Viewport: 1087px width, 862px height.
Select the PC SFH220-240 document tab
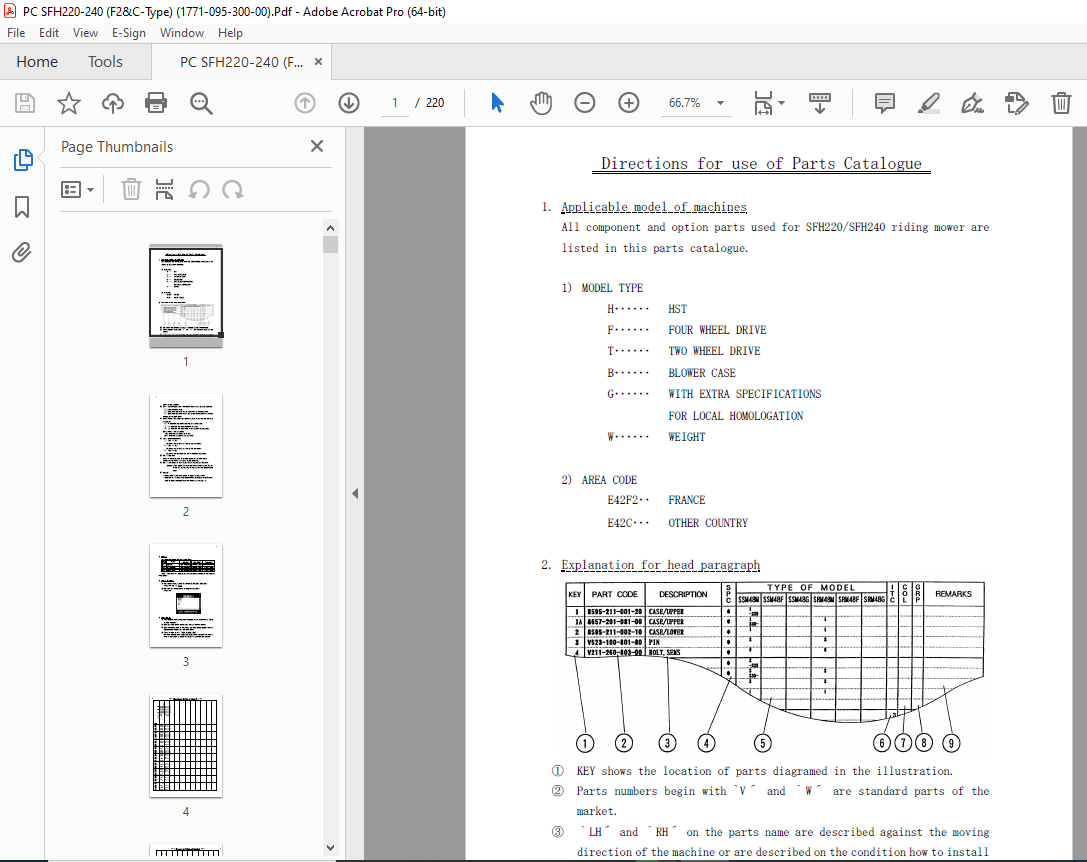pyautogui.click(x=241, y=62)
